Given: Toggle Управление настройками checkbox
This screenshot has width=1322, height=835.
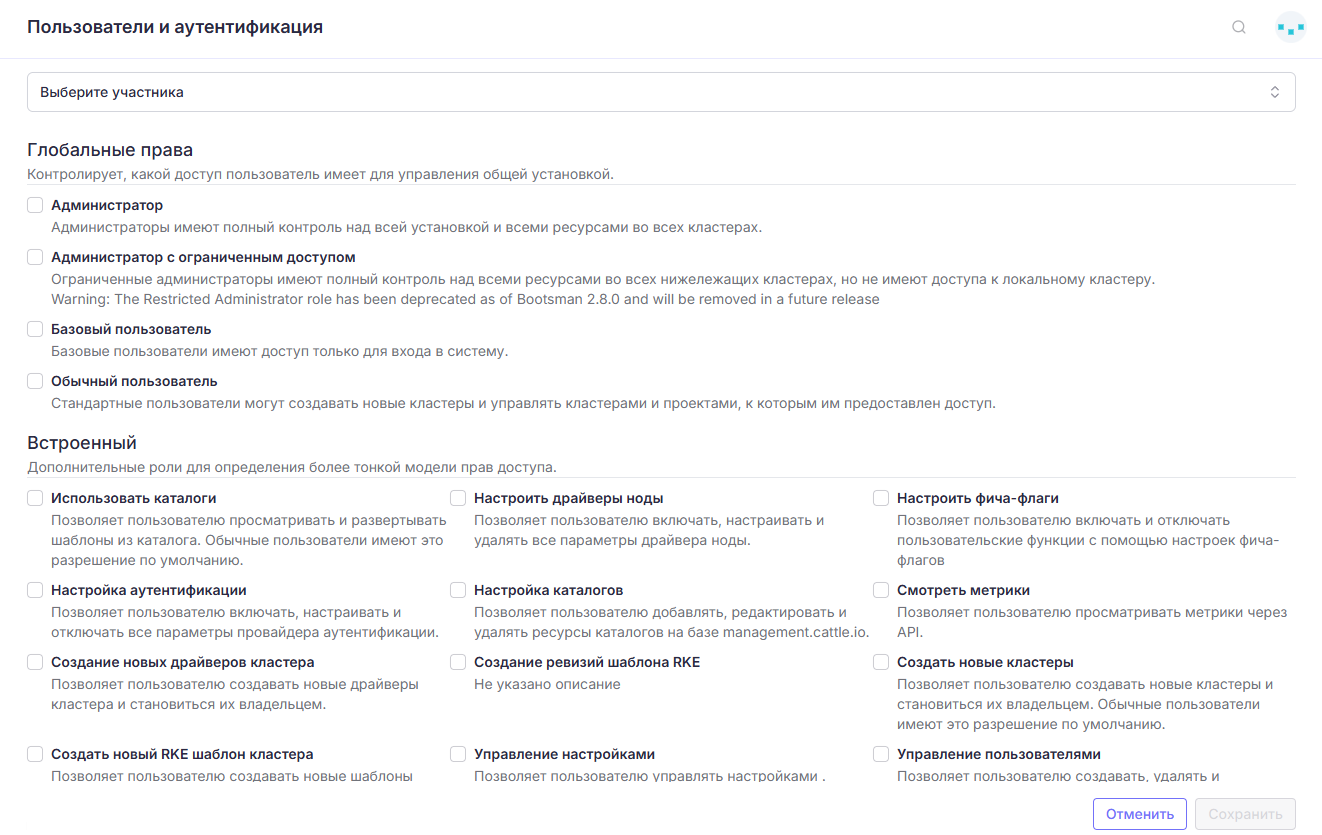Looking at the screenshot, I should pyautogui.click(x=458, y=754).
